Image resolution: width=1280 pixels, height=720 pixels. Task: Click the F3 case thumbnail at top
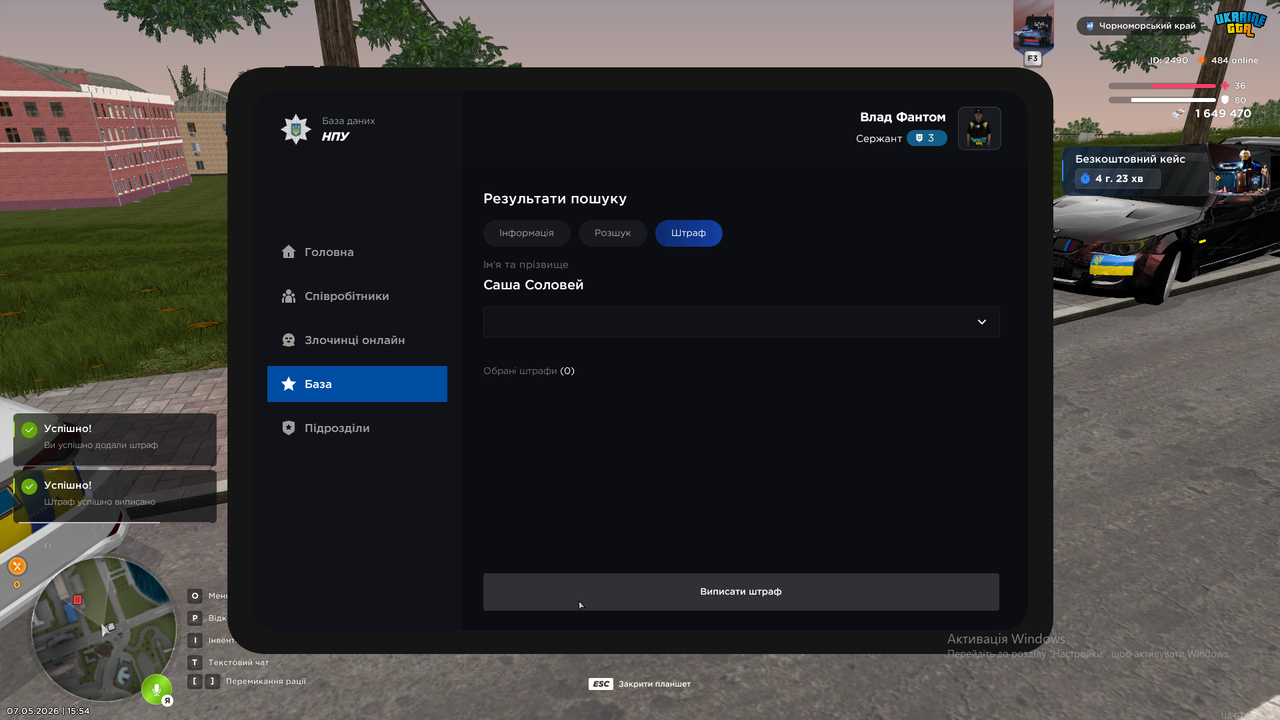tap(1033, 28)
